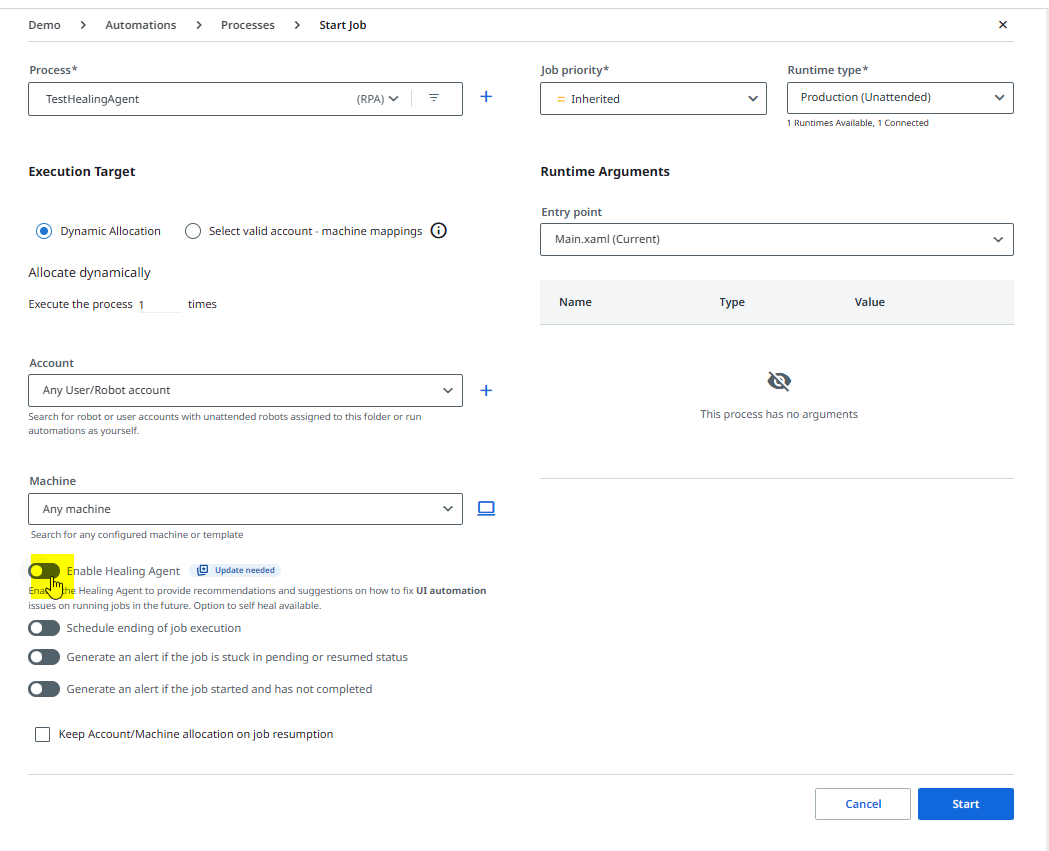The width and height of the screenshot is (1049, 851).
Task: Toggle Enable Healing Agent switch
Action: (44, 571)
